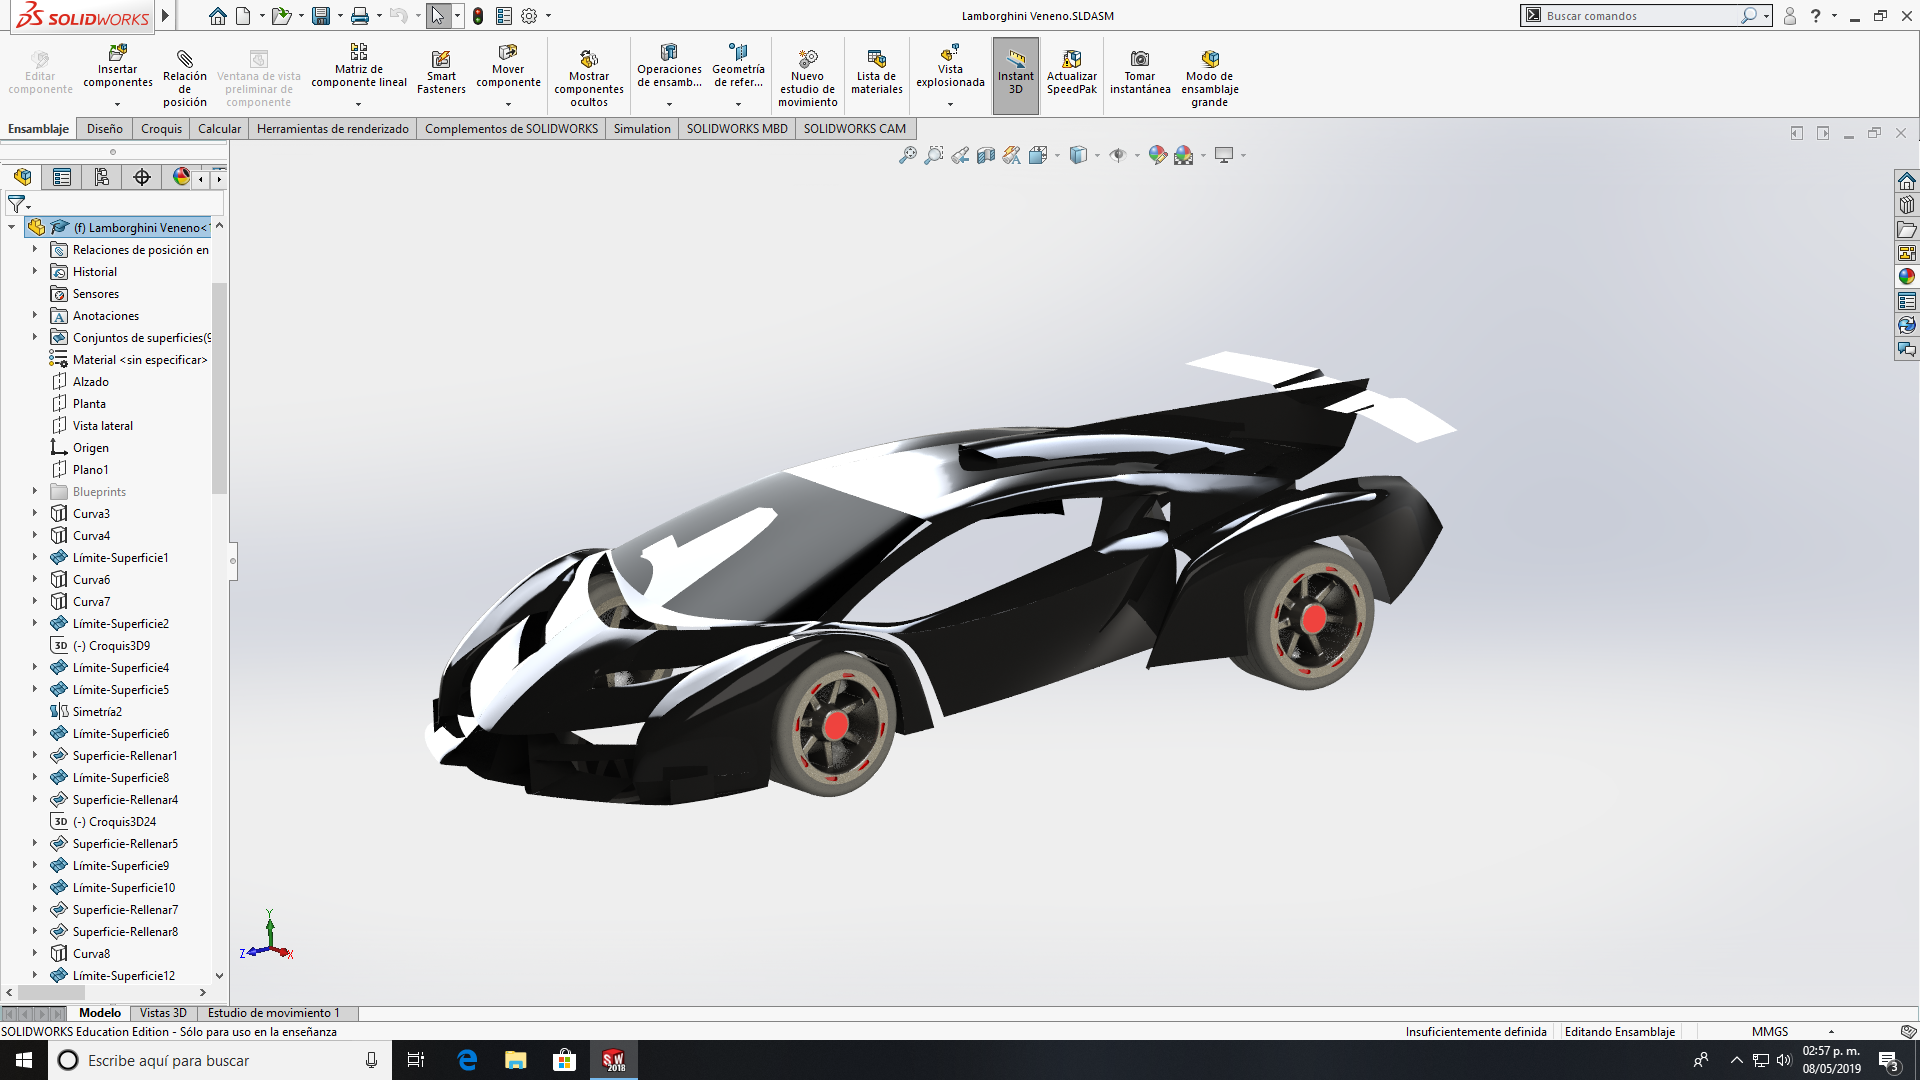Open Geometría de referencia tool
The width and height of the screenshot is (1920, 1080).
coord(738,67)
